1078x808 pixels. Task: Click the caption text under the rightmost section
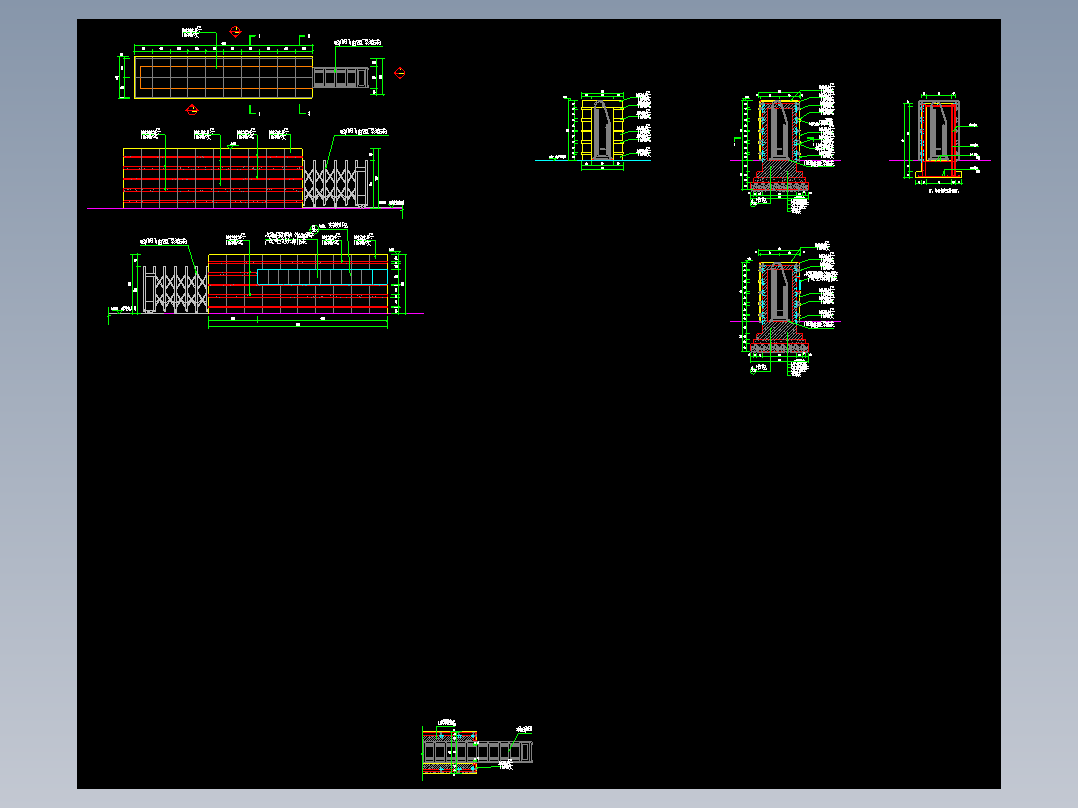[943, 191]
